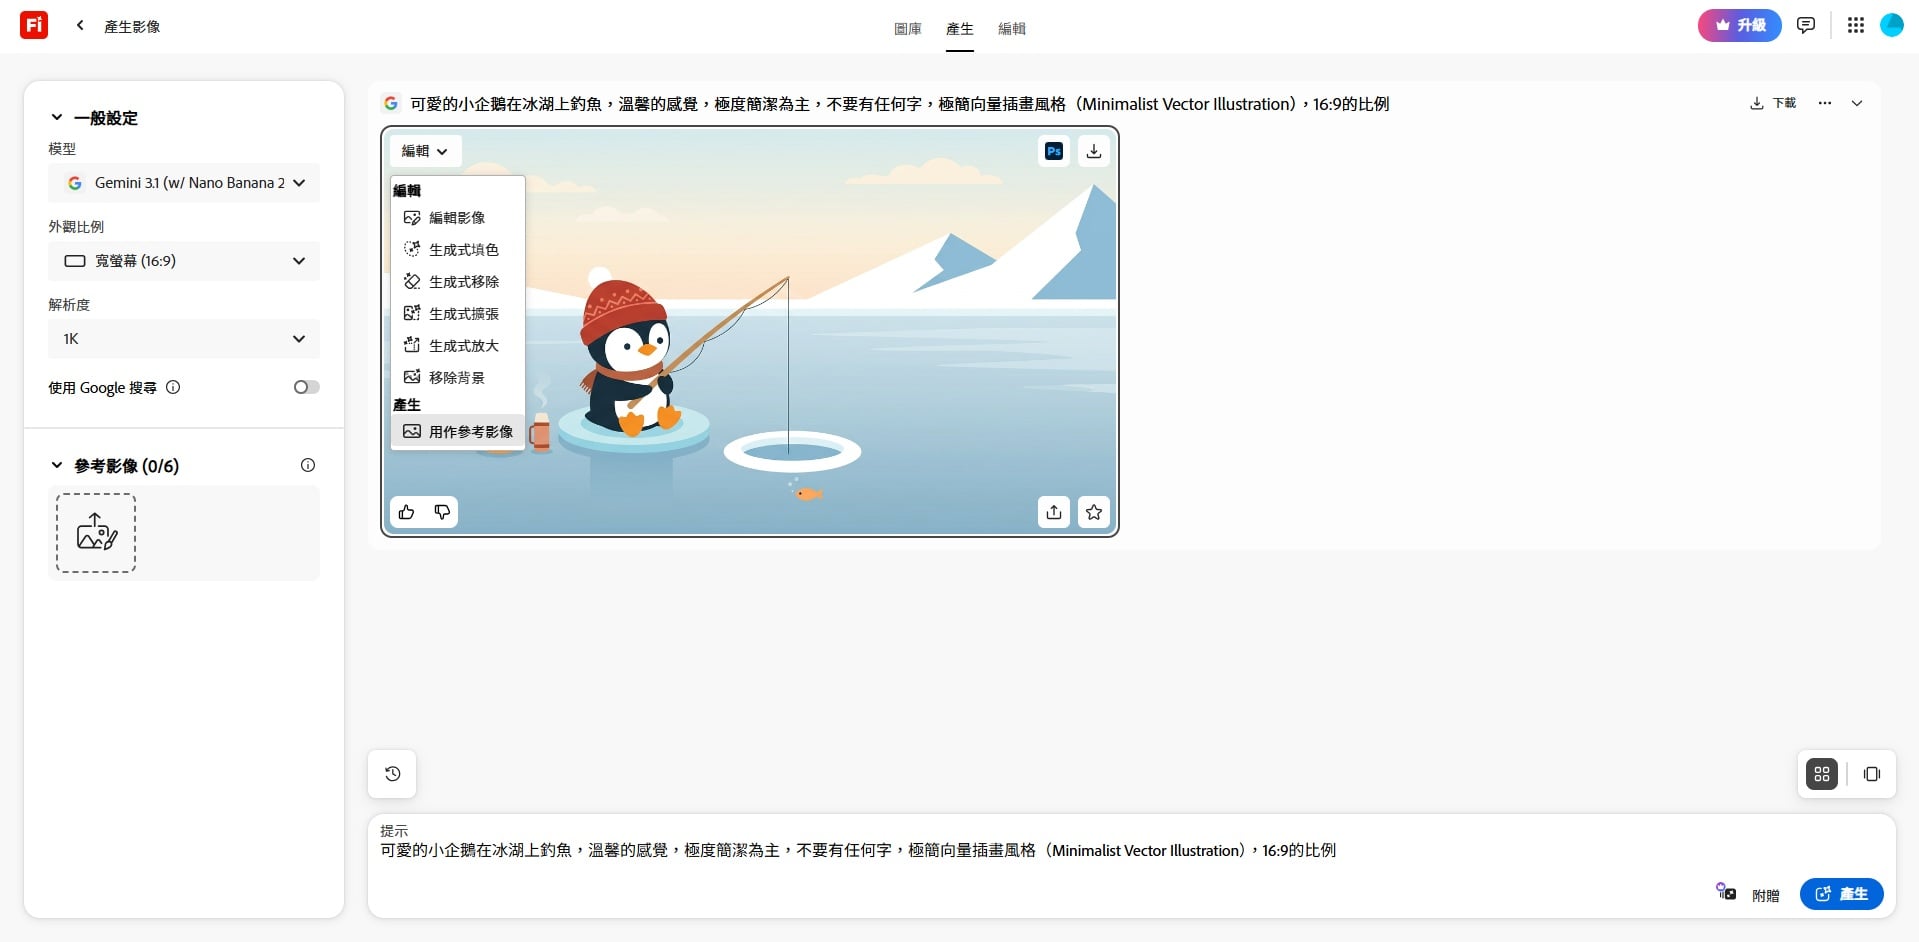
Task: Select 移除背景 in the edit menu
Action: coord(456,378)
